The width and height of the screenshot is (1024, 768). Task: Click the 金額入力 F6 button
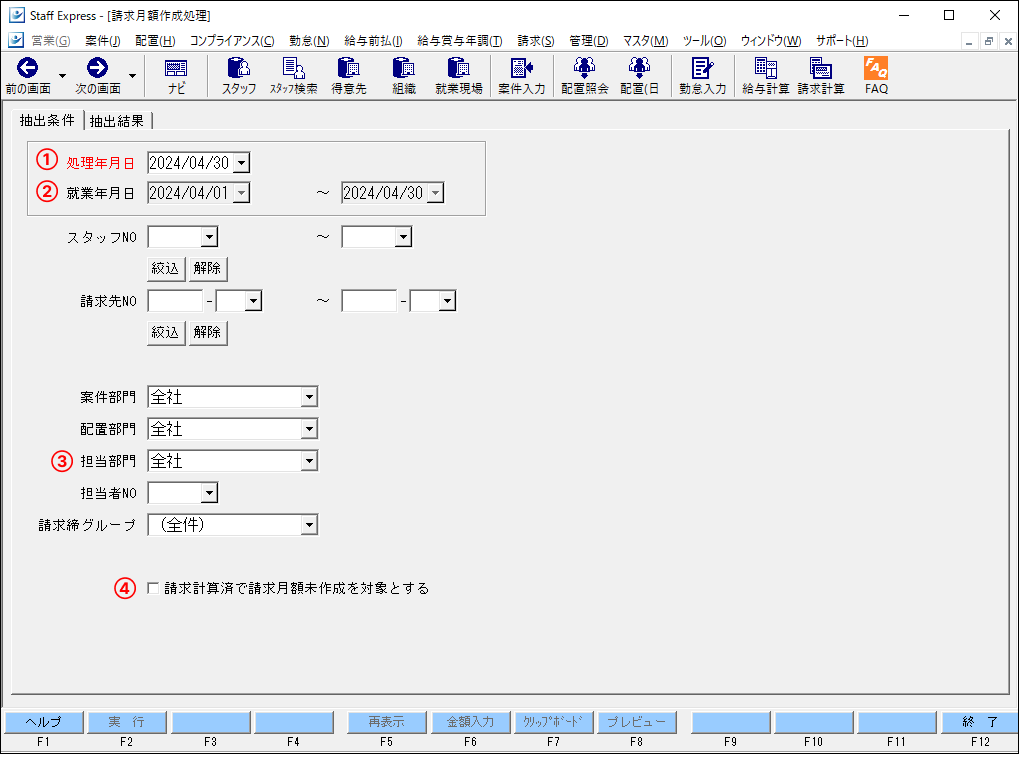click(x=470, y=722)
